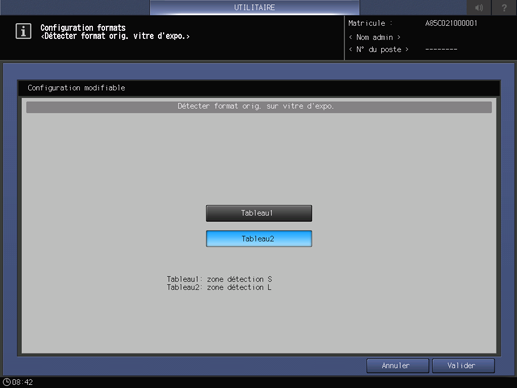Click the 08:42 time display
Viewport: 517px width, 388px height.
[22, 382]
